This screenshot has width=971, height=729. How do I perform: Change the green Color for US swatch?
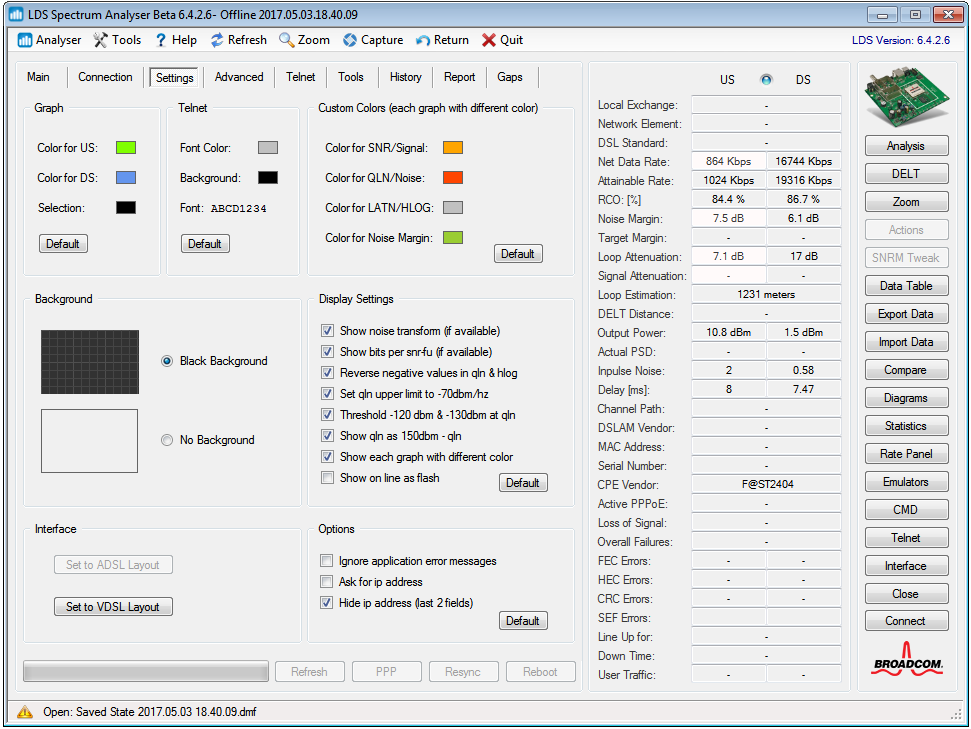(126, 148)
